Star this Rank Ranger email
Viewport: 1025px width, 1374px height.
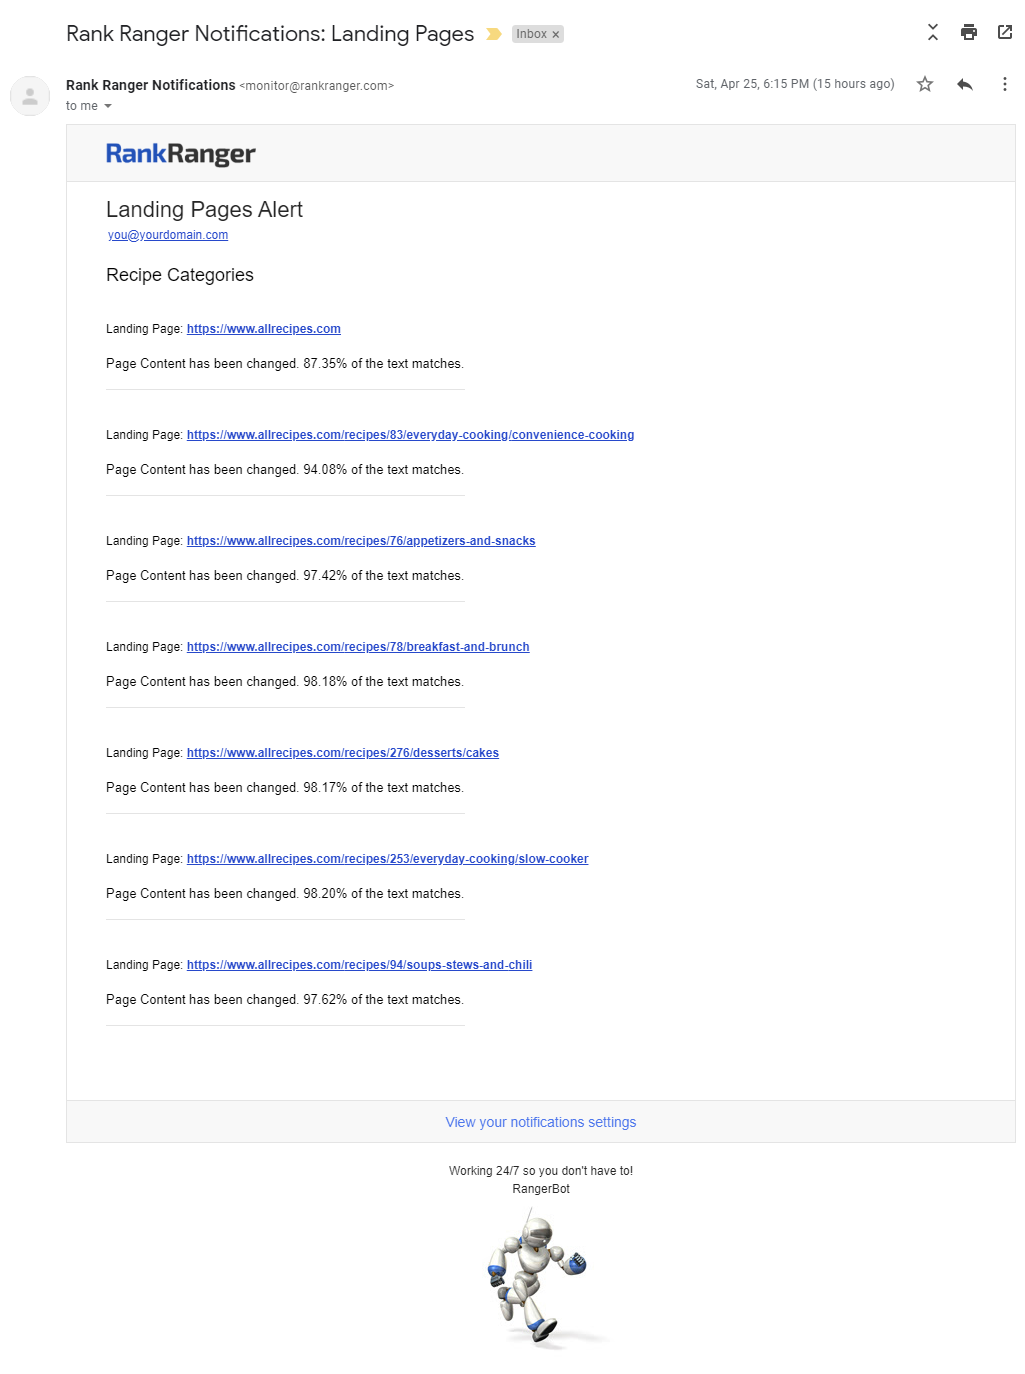[x=925, y=84]
